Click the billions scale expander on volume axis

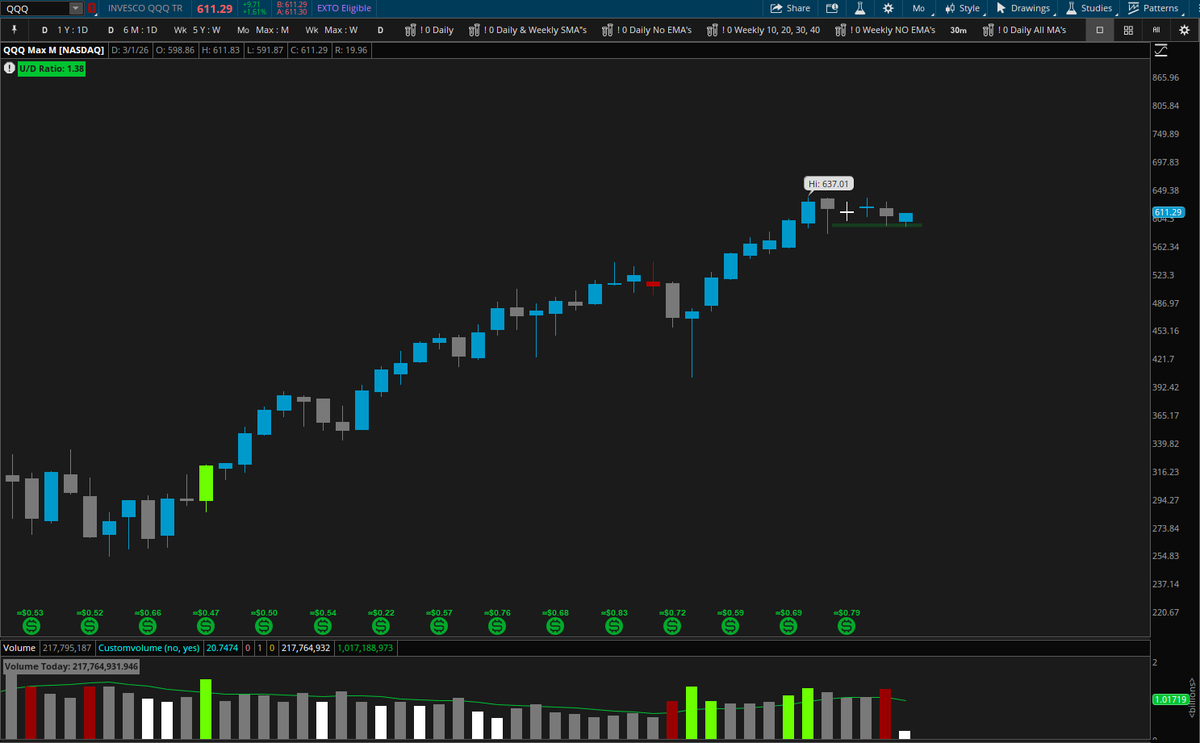click(x=1192, y=696)
